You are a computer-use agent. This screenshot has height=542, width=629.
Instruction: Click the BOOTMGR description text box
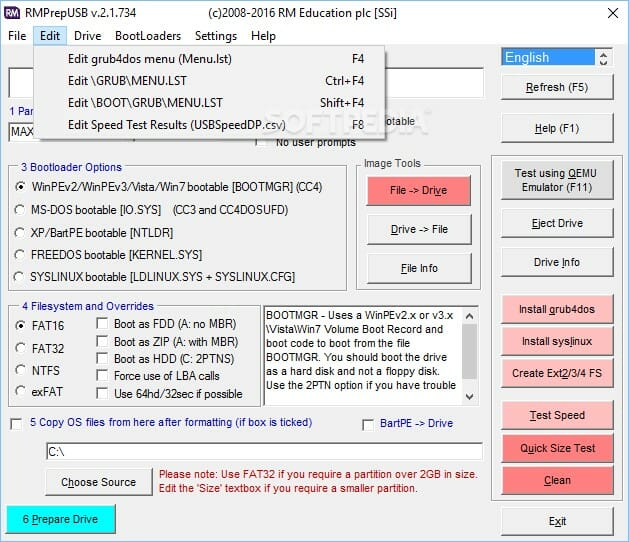(363, 356)
